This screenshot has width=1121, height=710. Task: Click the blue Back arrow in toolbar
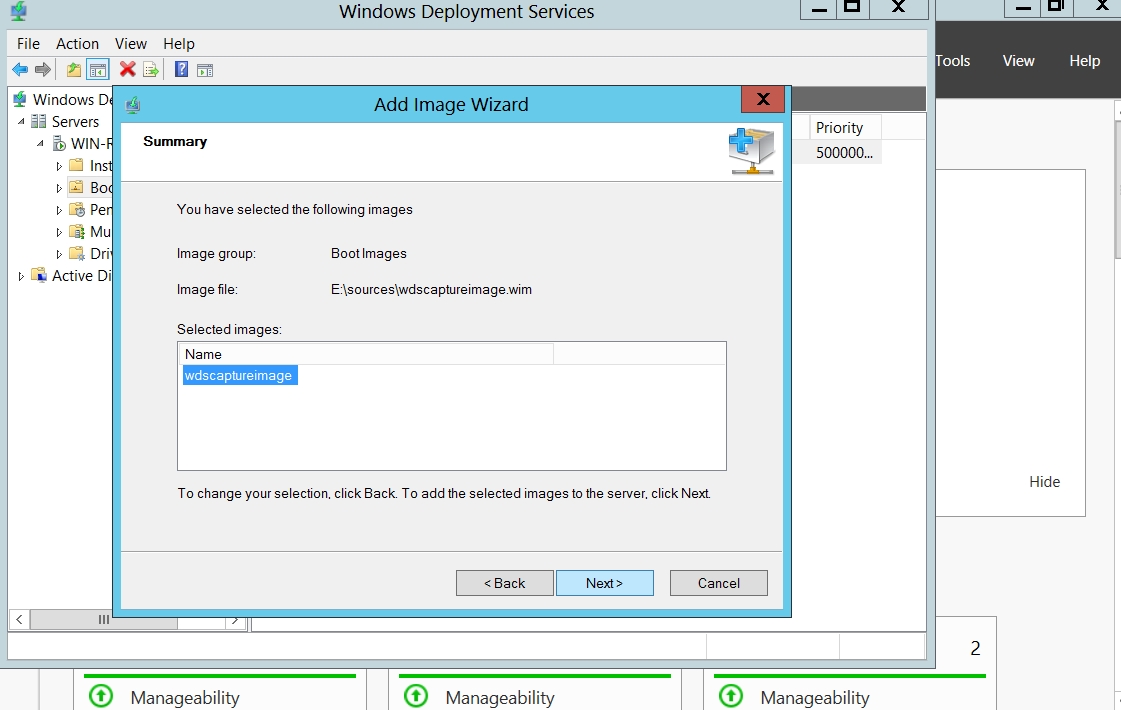pos(19,69)
